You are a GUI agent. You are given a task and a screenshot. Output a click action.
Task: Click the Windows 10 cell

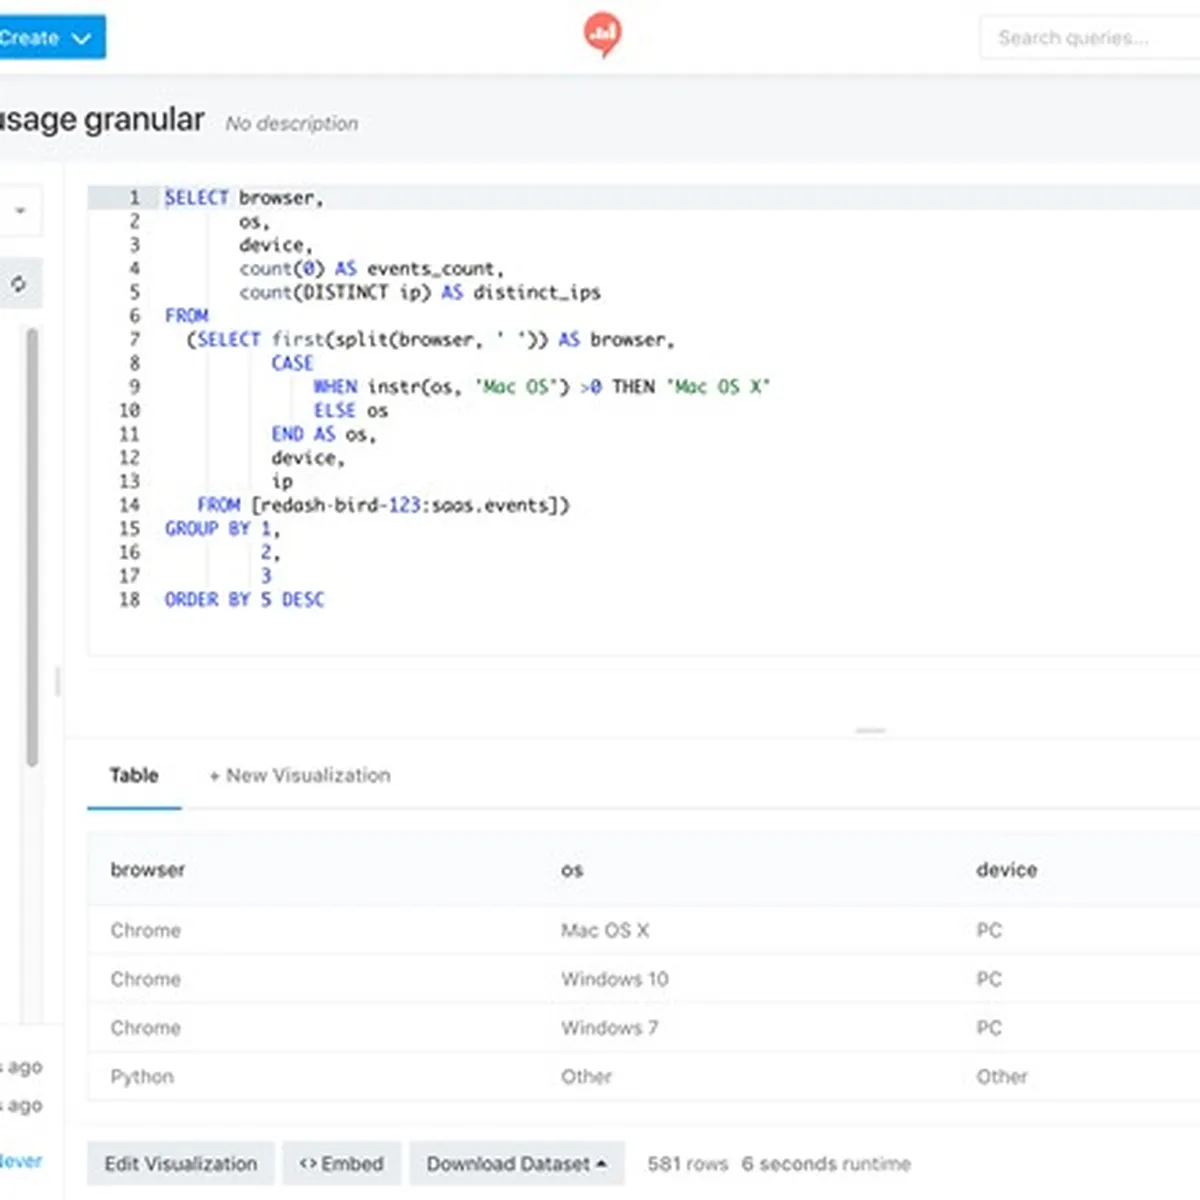614,979
